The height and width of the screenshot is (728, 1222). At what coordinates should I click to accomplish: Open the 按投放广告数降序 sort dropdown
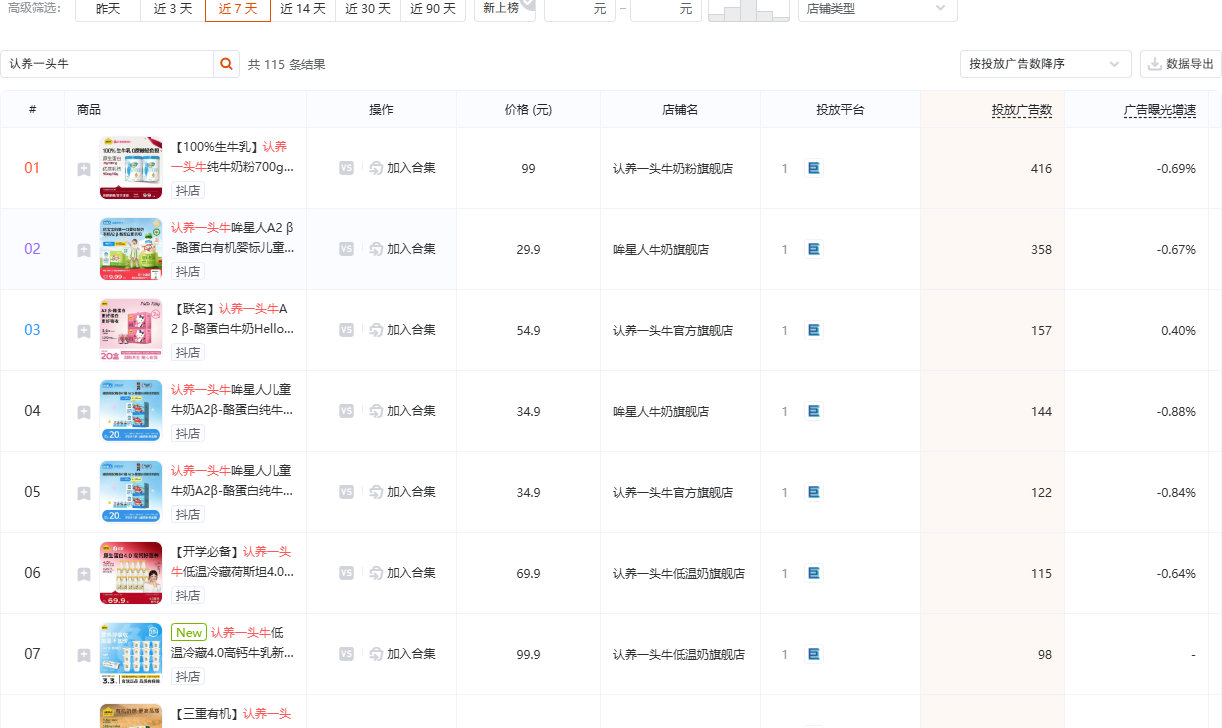click(1045, 64)
